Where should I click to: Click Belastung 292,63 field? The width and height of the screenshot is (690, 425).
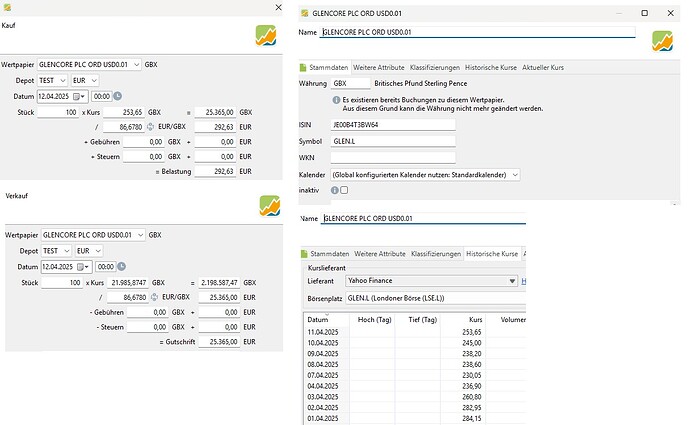coord(215,171)
